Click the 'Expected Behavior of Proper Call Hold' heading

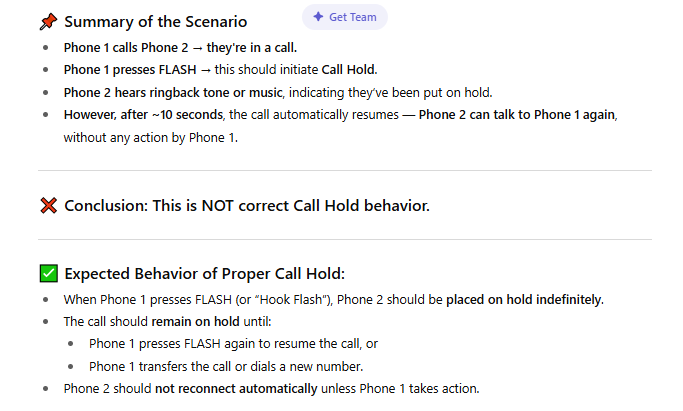[205, 274]
